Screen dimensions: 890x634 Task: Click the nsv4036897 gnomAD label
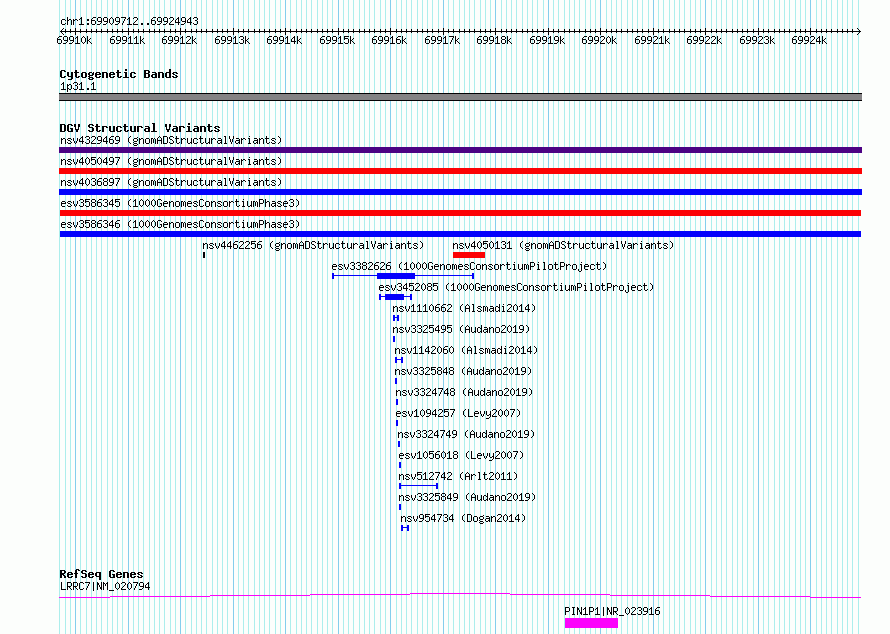click(x=171, y=182)
